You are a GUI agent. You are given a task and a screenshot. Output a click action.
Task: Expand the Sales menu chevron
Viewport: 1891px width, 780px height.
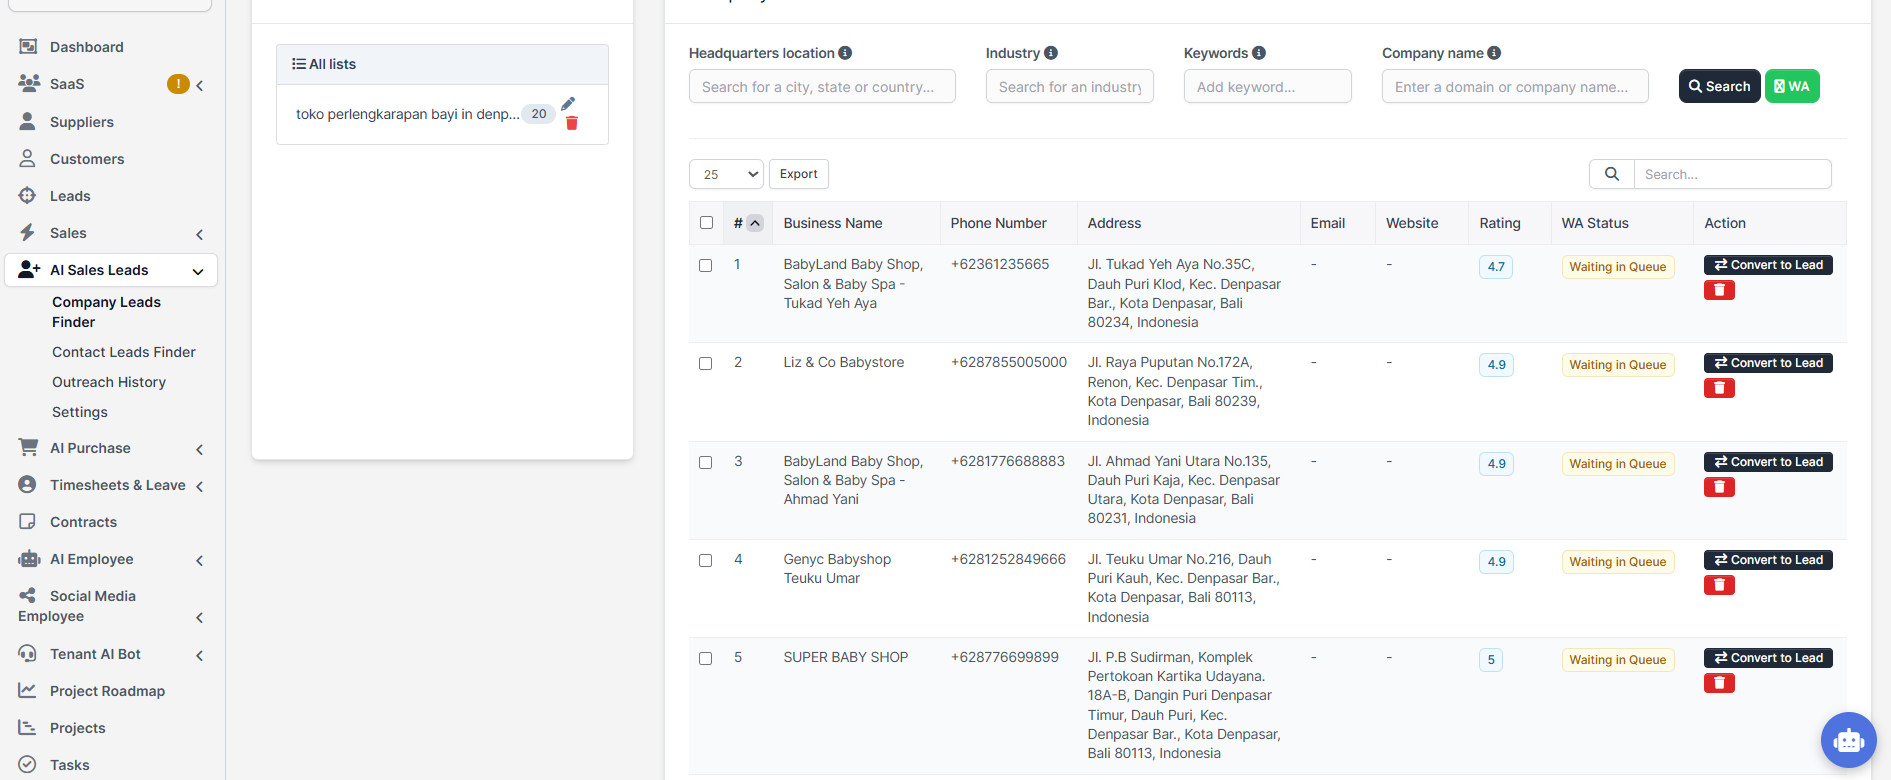tap(200, 235)
